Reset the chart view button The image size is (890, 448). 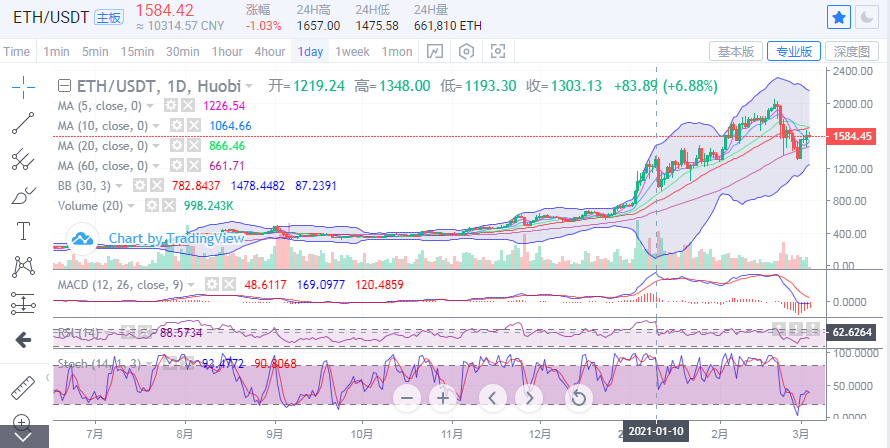[x=578, y=398]
